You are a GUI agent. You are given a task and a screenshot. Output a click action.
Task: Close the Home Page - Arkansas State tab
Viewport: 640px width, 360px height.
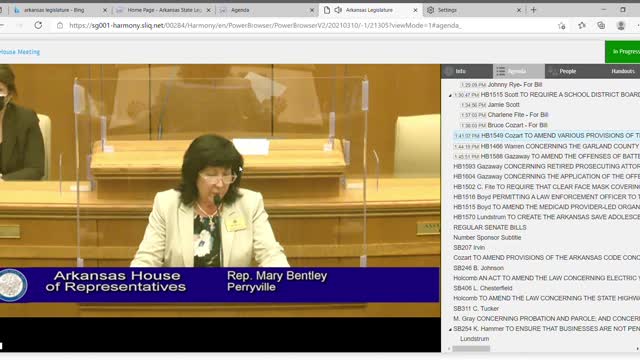[208, 10]
